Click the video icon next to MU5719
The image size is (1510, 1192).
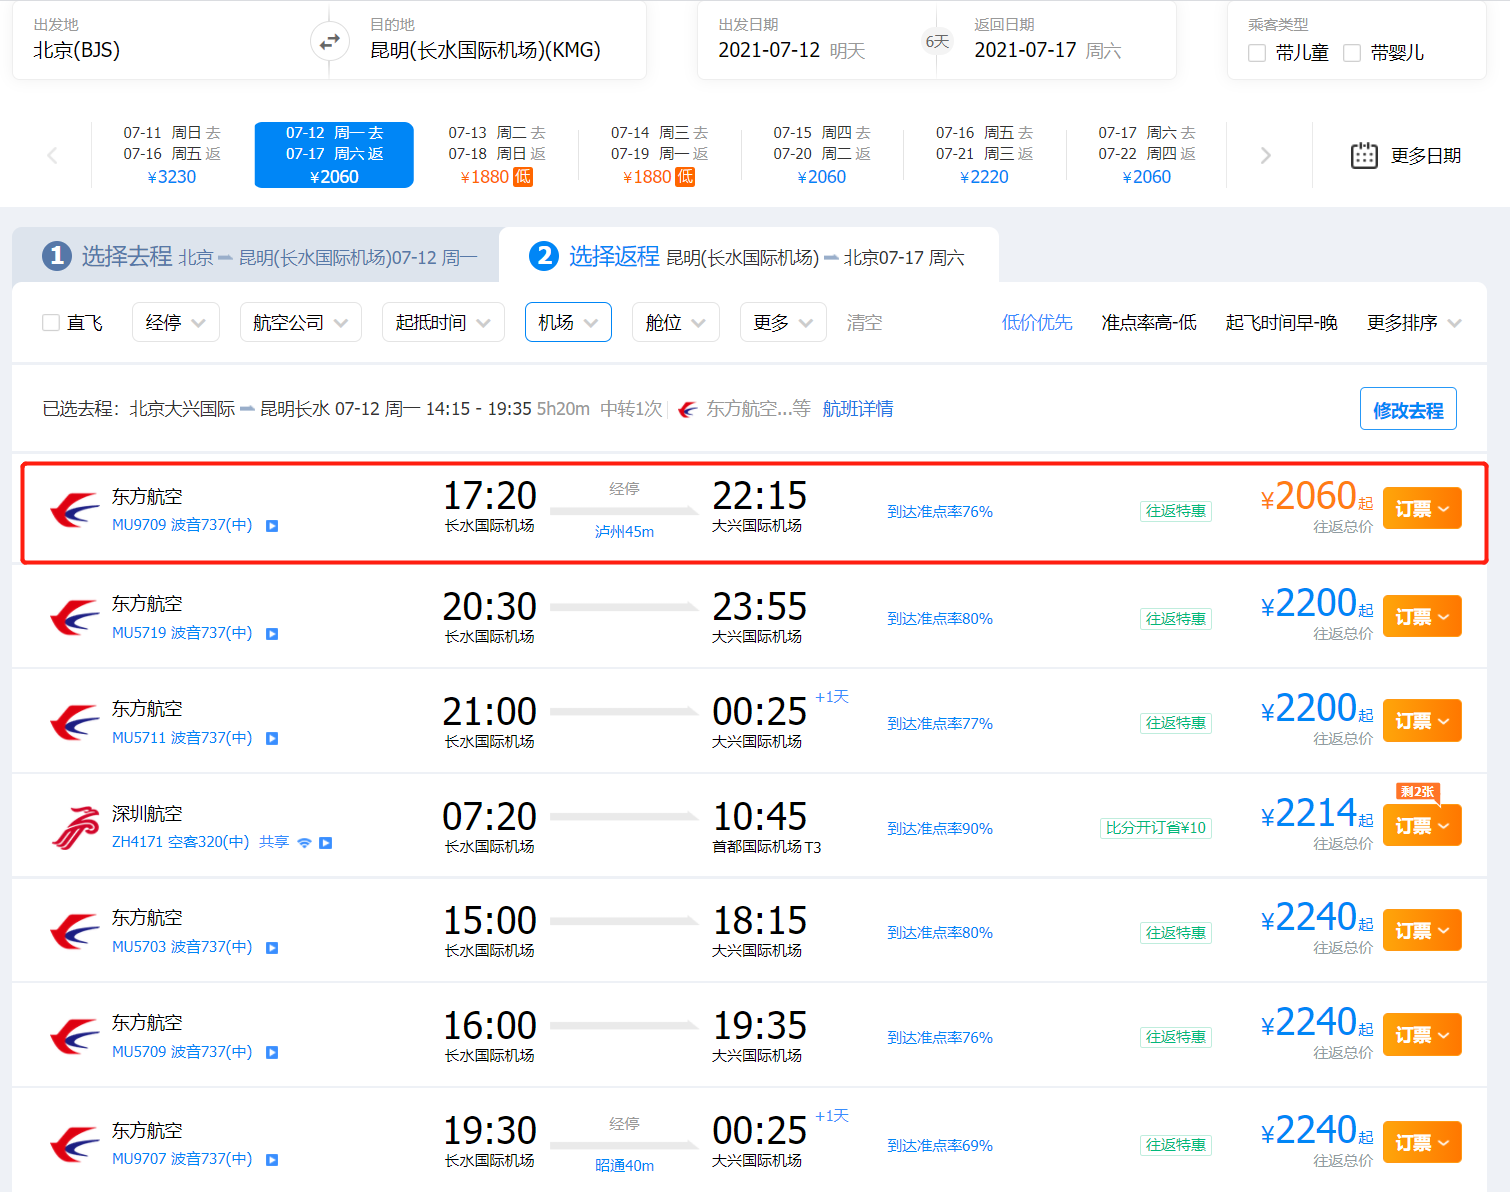(272, 634)
